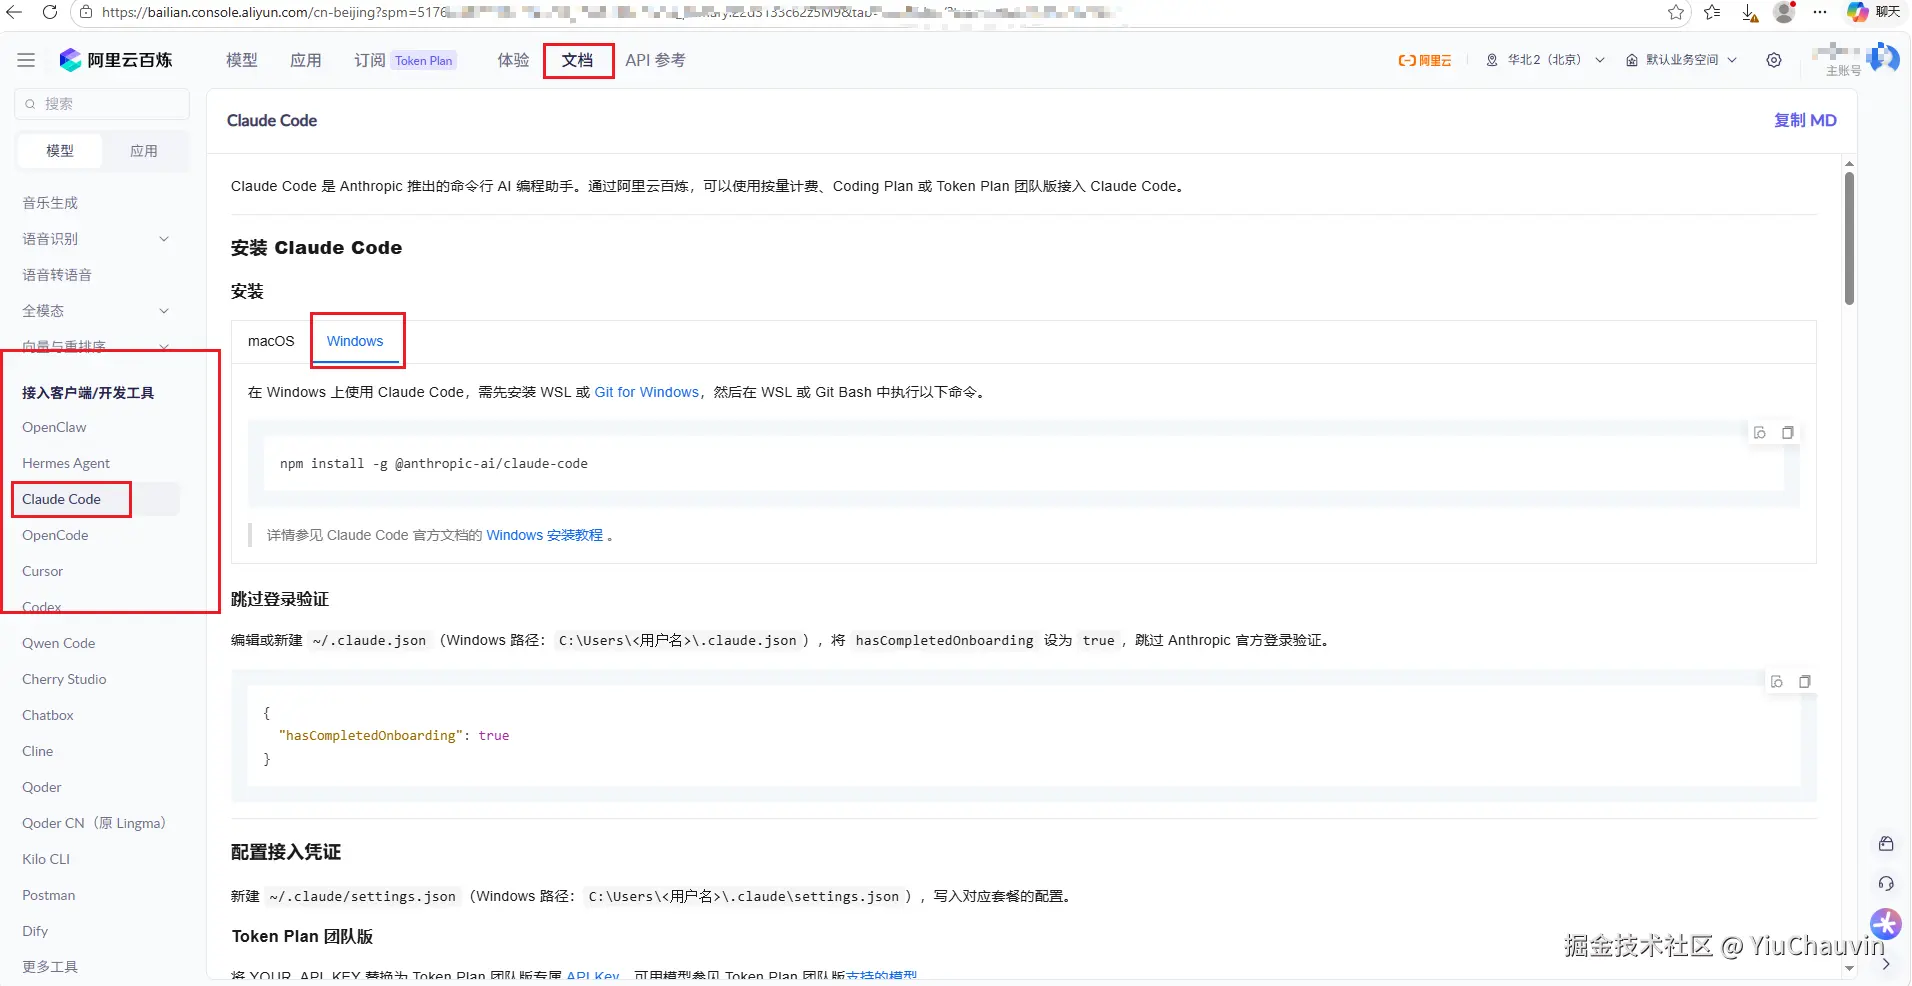Open the browser downloads icon

tap(1749, 12)
